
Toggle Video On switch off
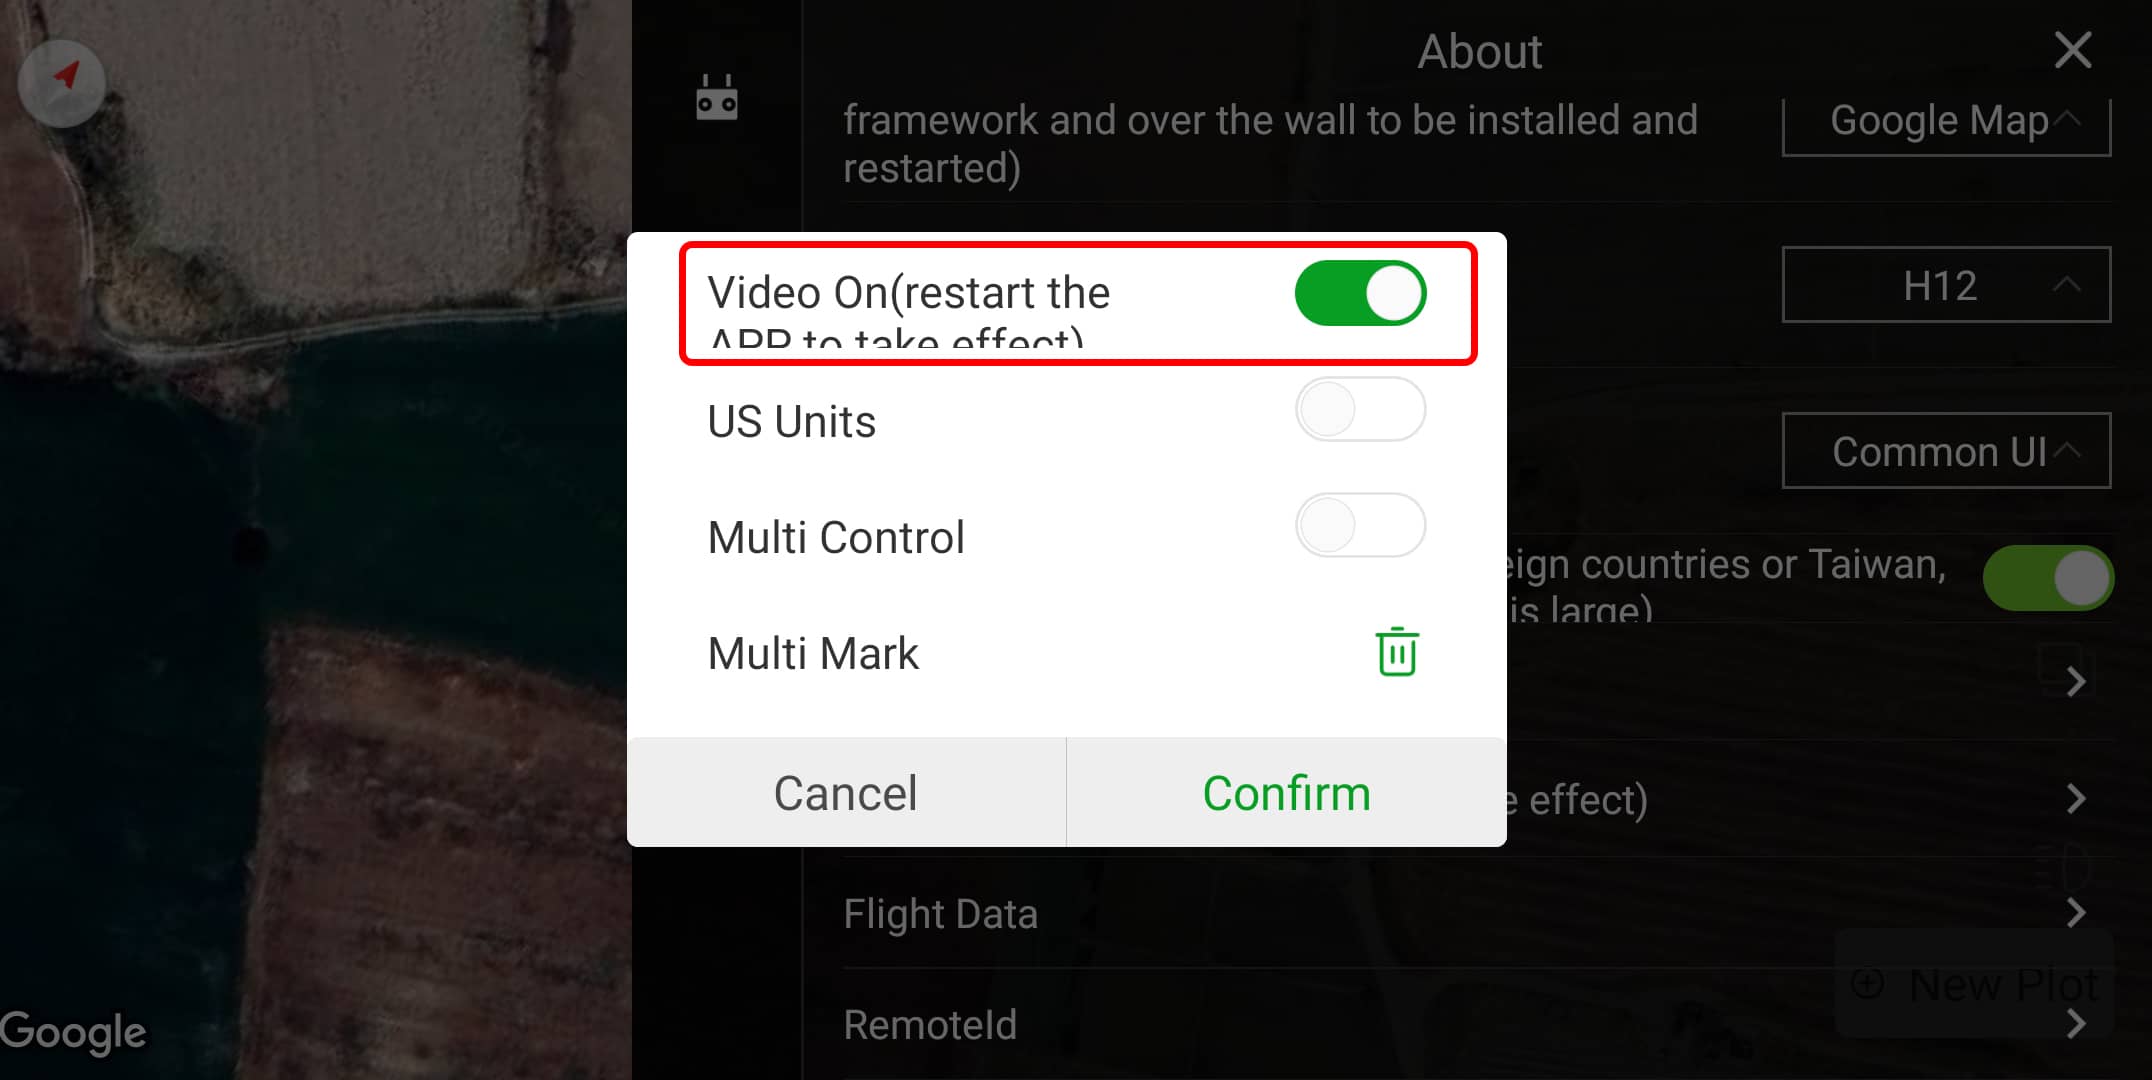1362,291
